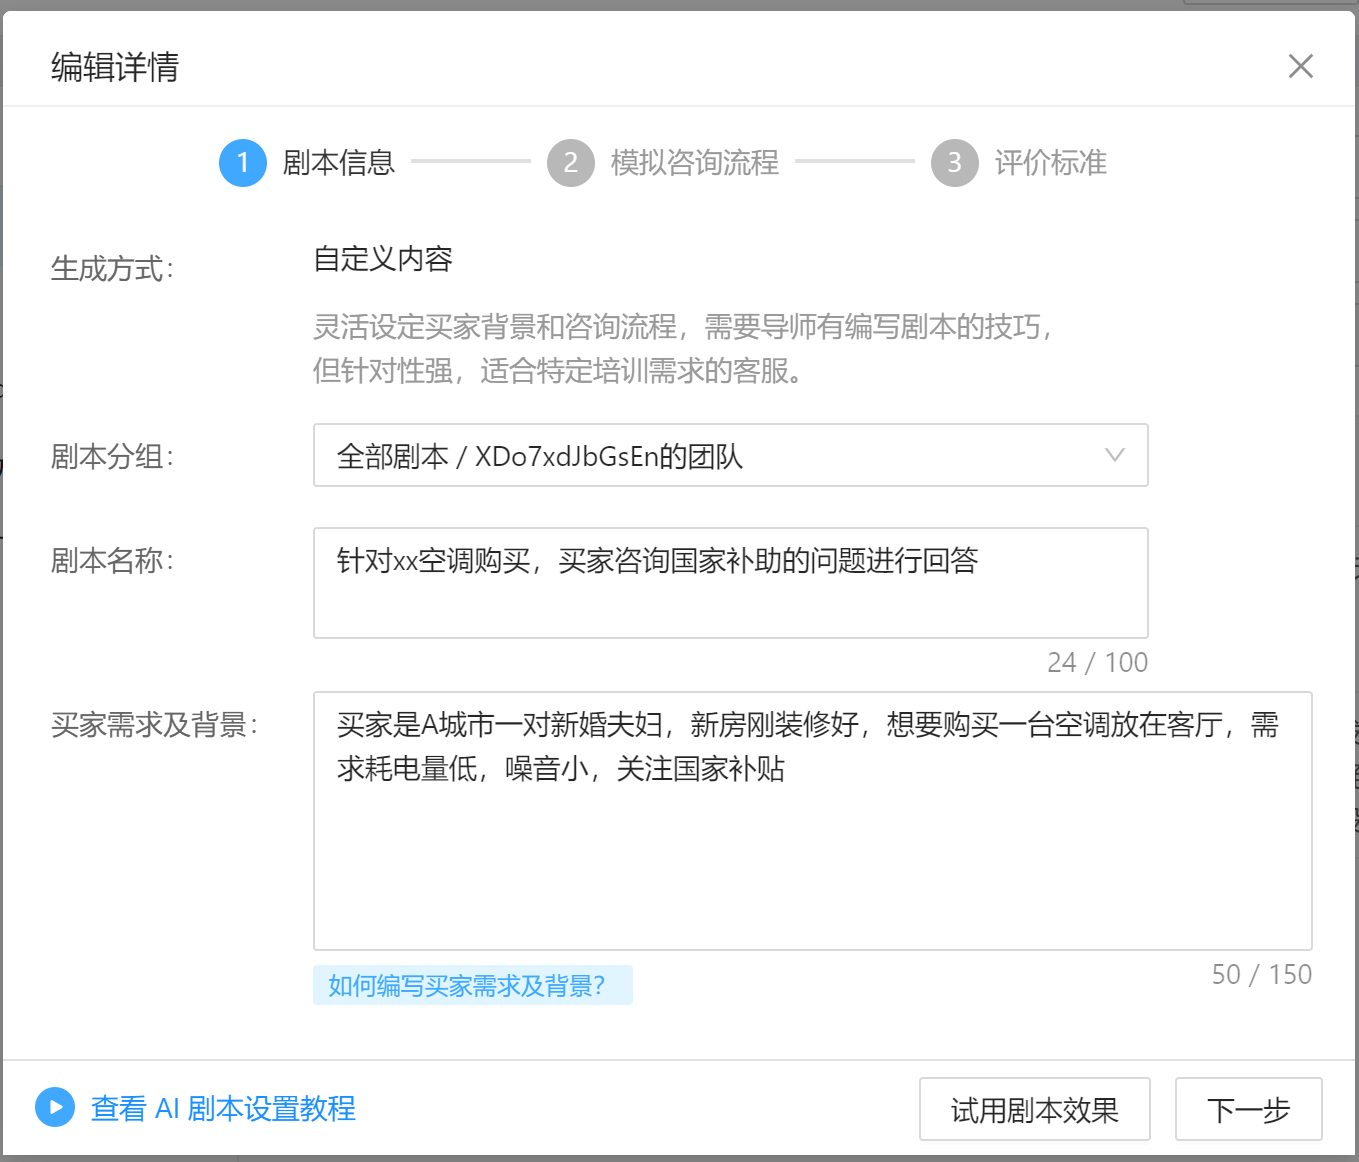The height and width of the screenshot is (1162, 1359).
Task: Close the 编辑详情 dialog with the X
Action: tap(1300, 66)
